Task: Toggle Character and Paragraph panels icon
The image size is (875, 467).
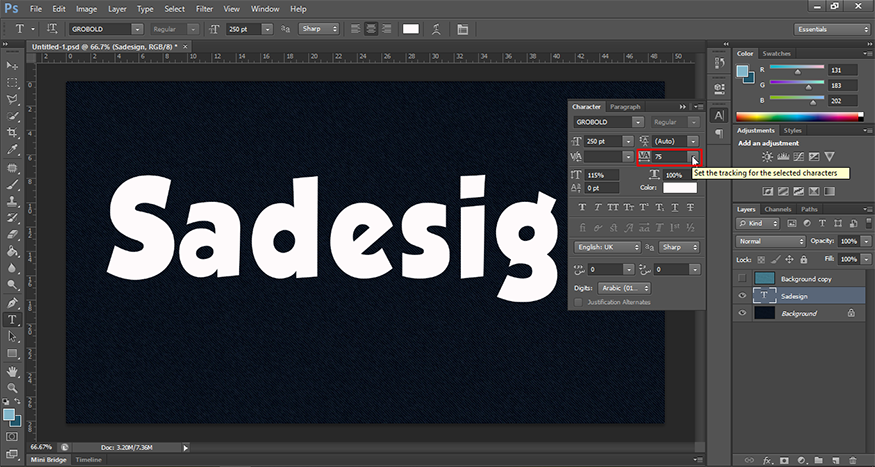Action: pos(463,29)
